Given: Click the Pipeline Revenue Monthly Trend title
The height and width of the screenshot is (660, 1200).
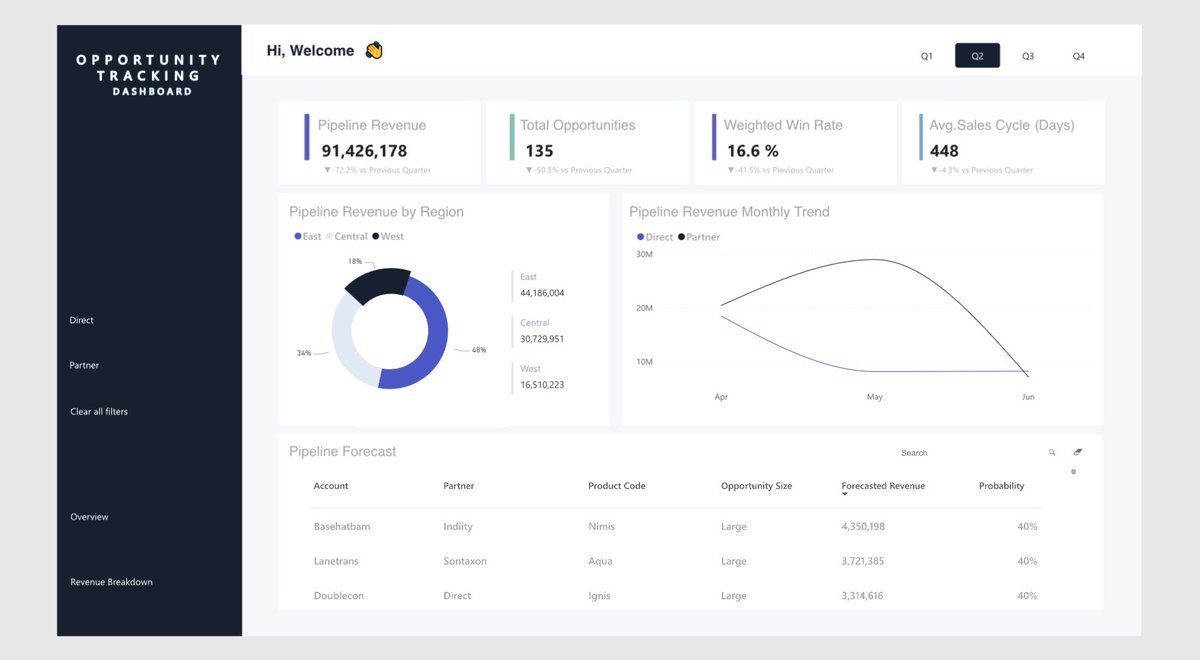Looking at the screenshot, I should pyautogui.click(x=729, y=212).
